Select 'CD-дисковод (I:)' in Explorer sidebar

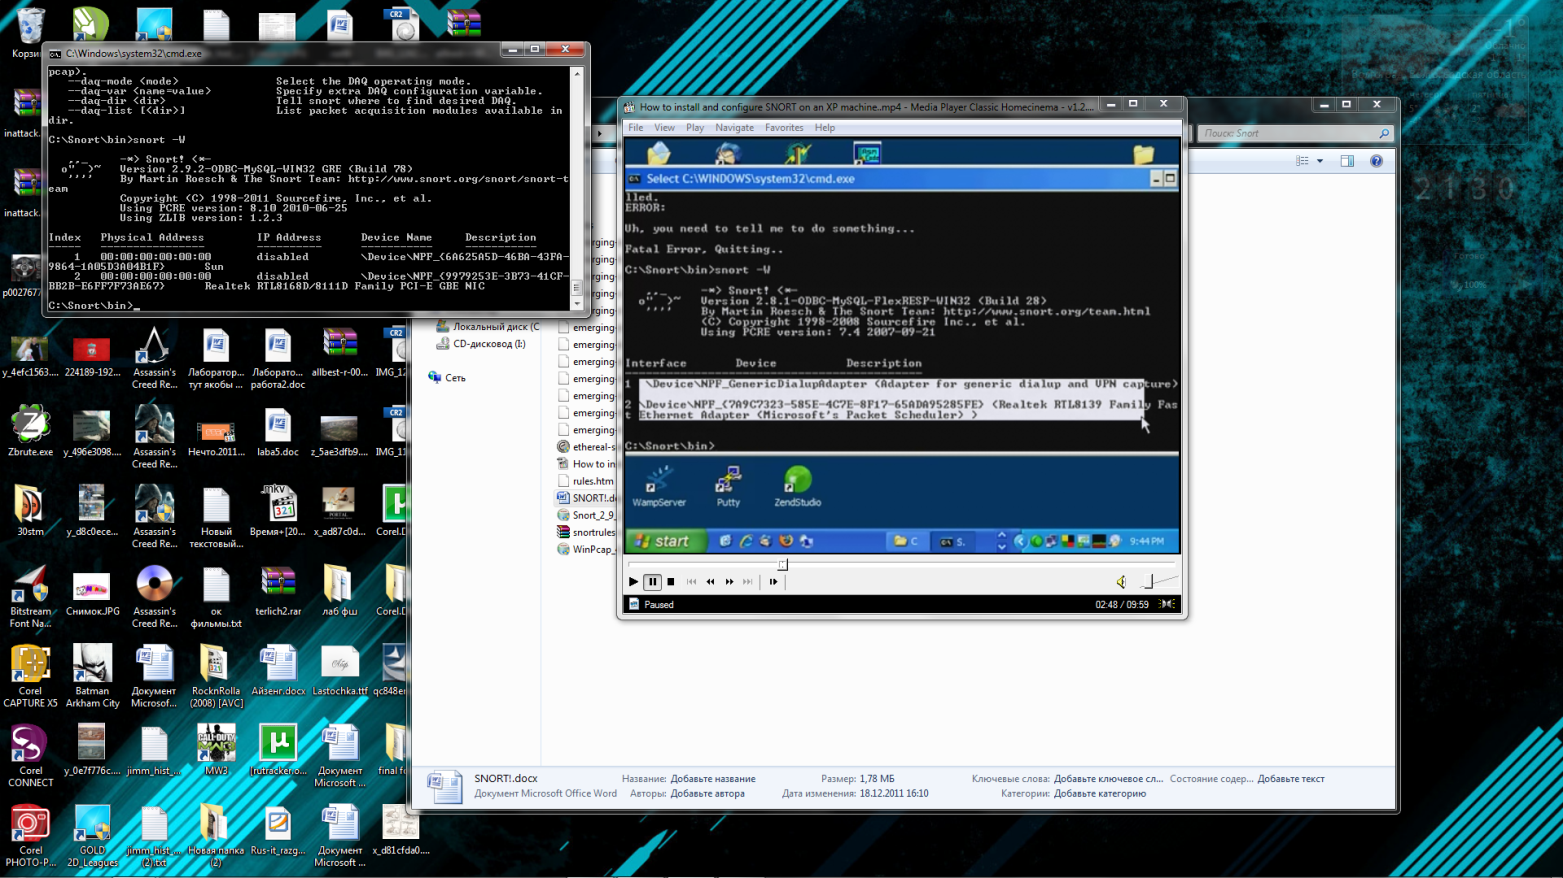click(480, 344)
